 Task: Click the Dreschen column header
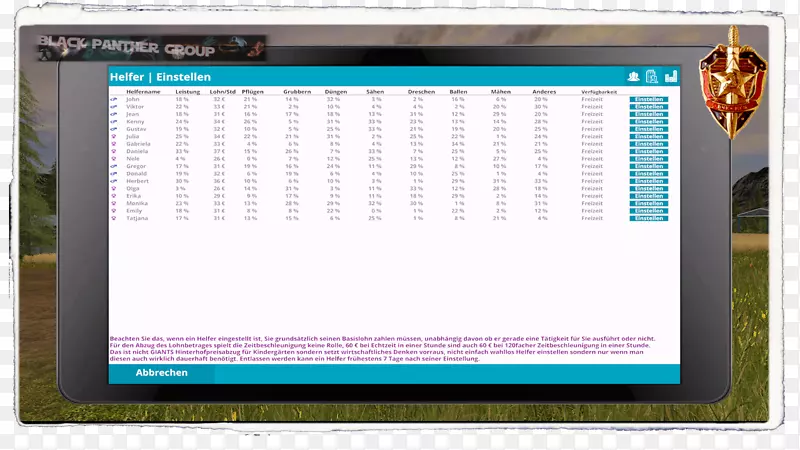(421, 91)
